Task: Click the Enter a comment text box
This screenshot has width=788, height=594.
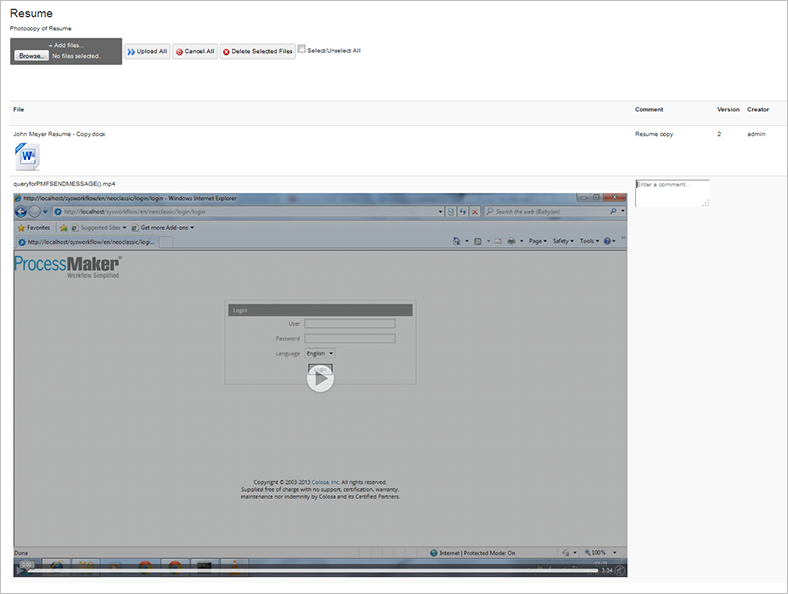Action: 672,193
